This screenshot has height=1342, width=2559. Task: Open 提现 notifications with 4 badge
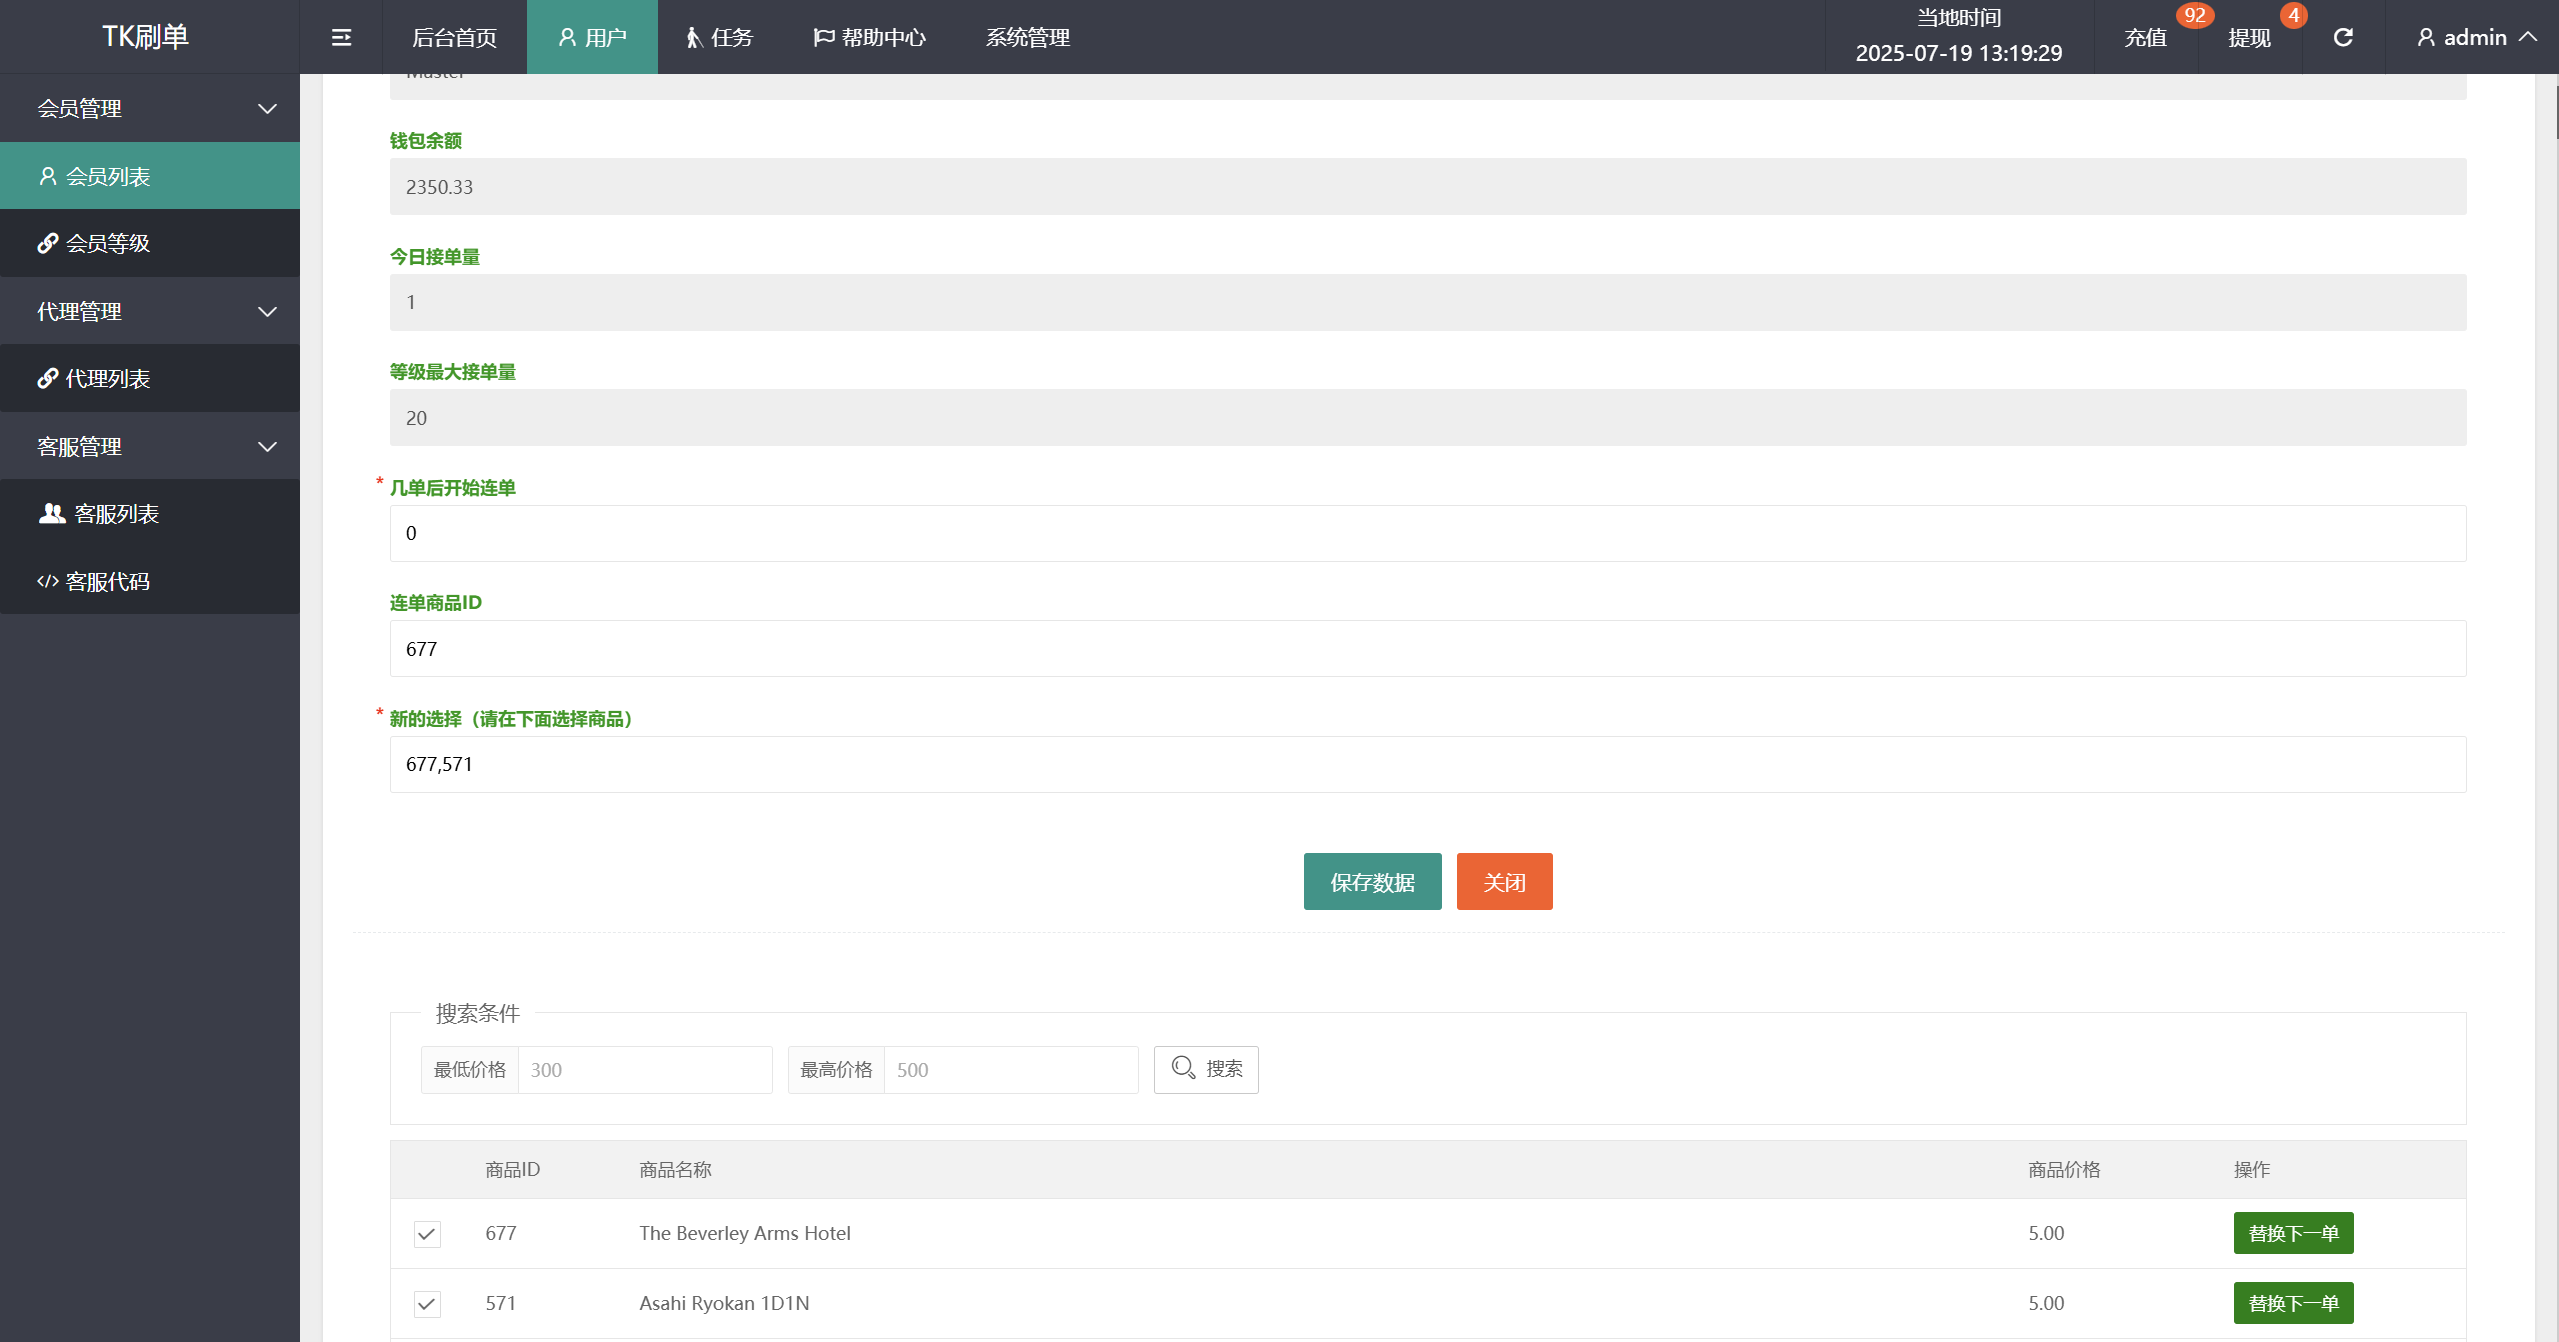pyautogui.click(x=2250, y=38)
